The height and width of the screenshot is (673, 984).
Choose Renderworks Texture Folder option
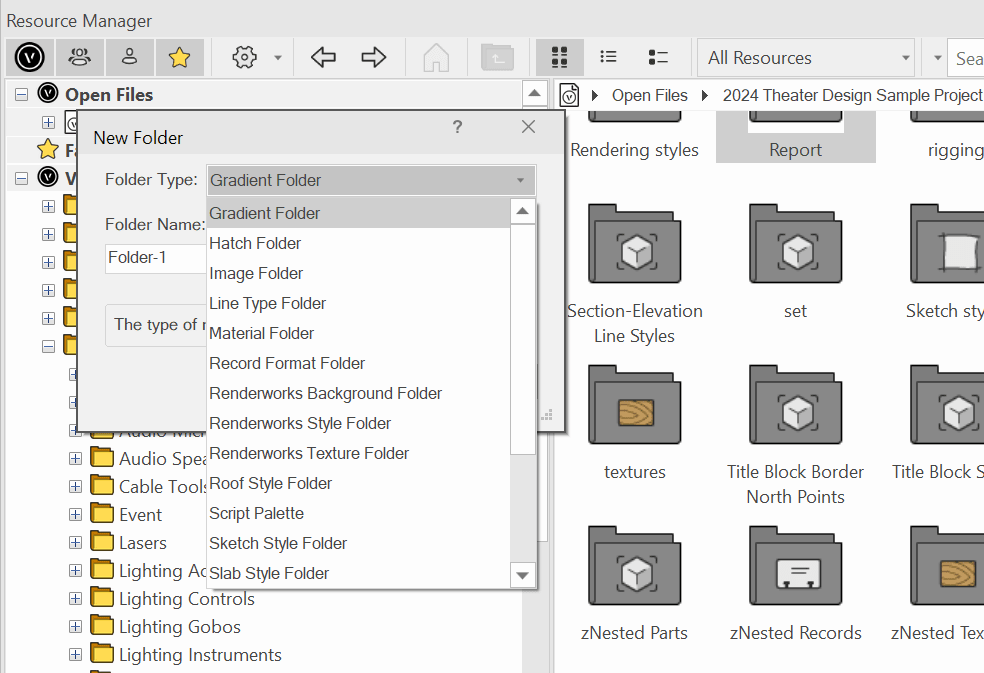click(358, 453)
